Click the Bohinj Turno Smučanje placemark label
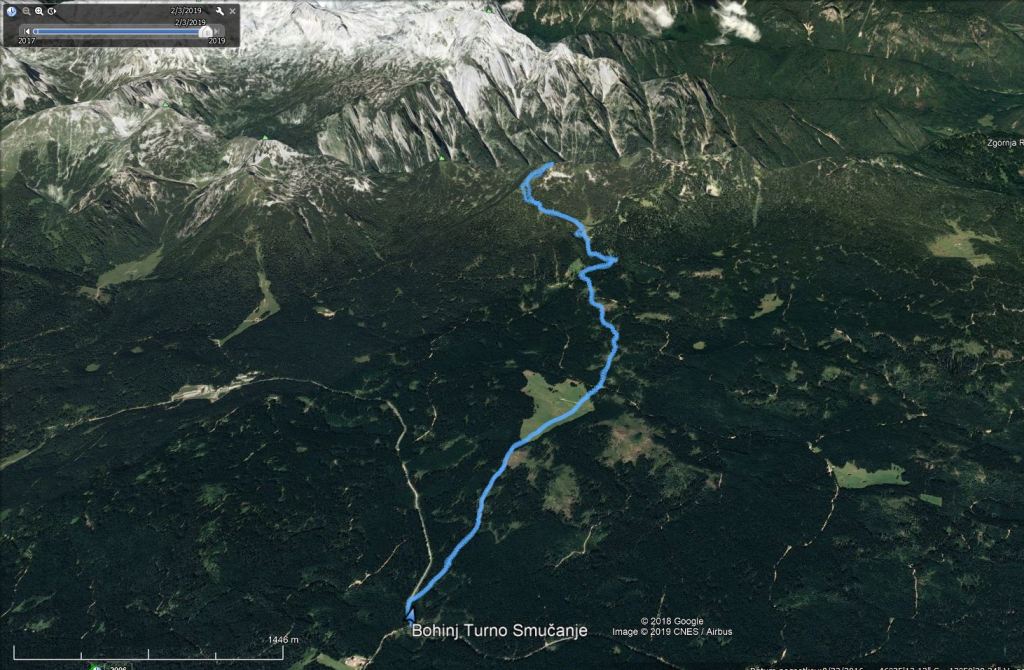Viewport: 1024px width, 670px height. (500, 630)
